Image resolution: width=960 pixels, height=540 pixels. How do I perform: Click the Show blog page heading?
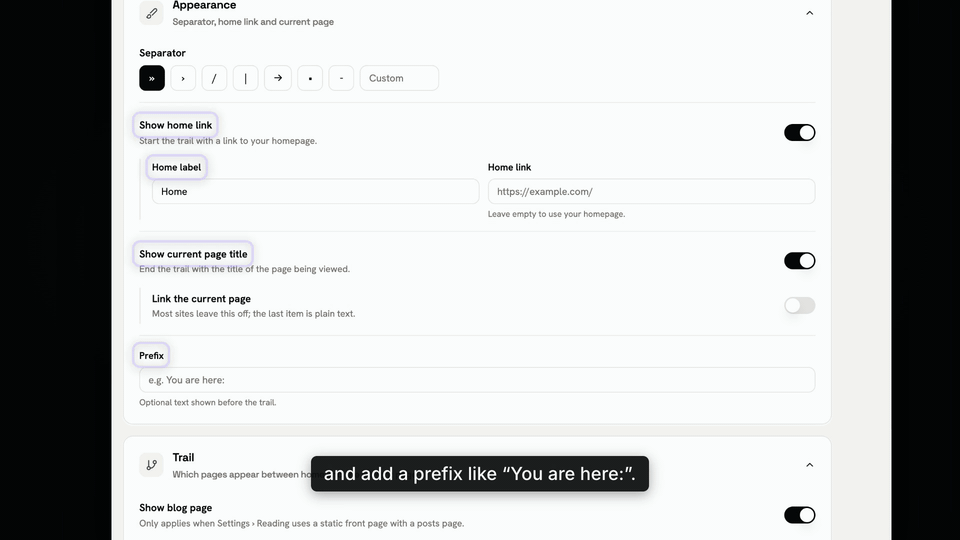(x=175, y=508)
